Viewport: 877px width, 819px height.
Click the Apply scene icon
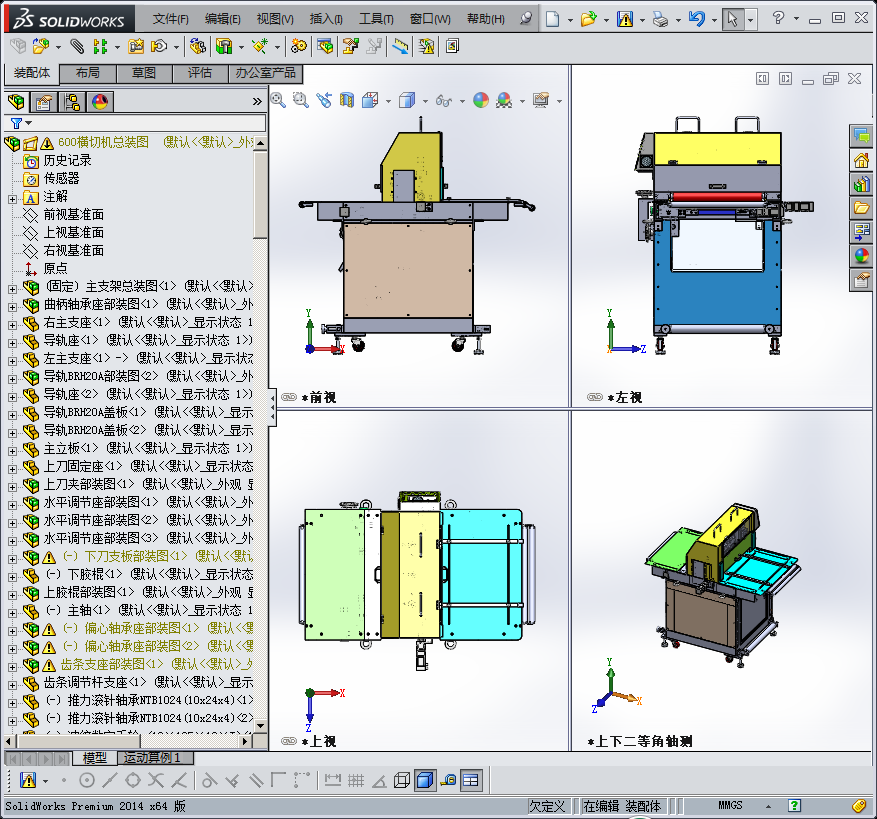pos(504,100)
